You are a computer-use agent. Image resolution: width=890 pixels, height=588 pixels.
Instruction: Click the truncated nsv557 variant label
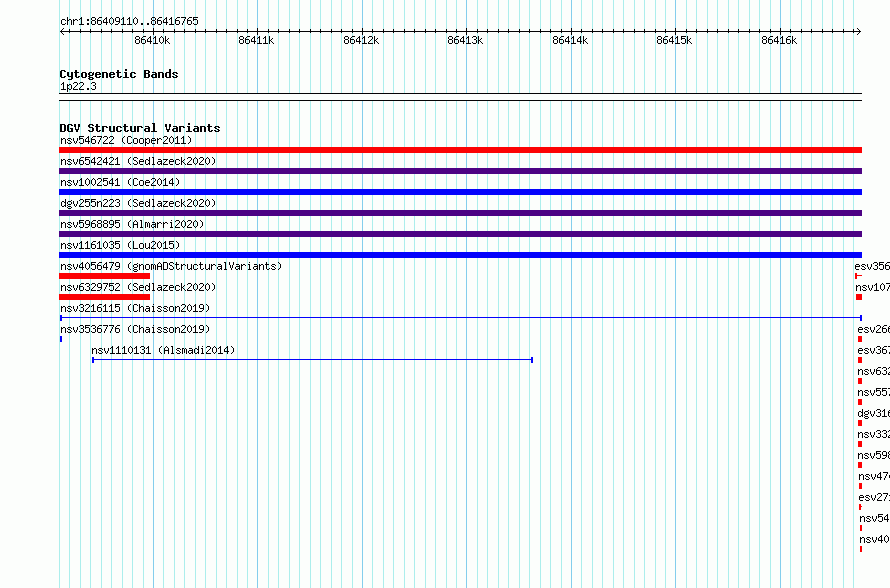[874, 392]
